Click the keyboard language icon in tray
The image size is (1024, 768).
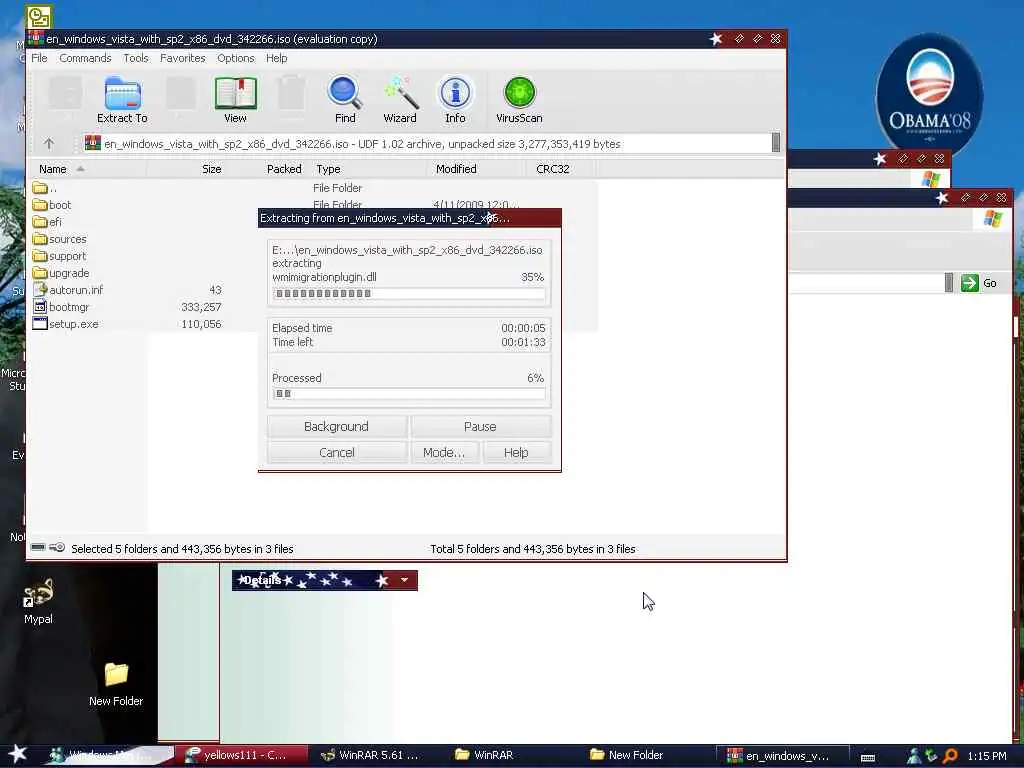pyautogui.click(x=868, y=758)
